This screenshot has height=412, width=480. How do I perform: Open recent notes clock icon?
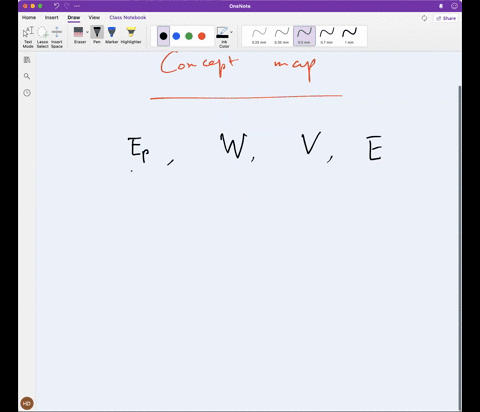tap(27, 93)
